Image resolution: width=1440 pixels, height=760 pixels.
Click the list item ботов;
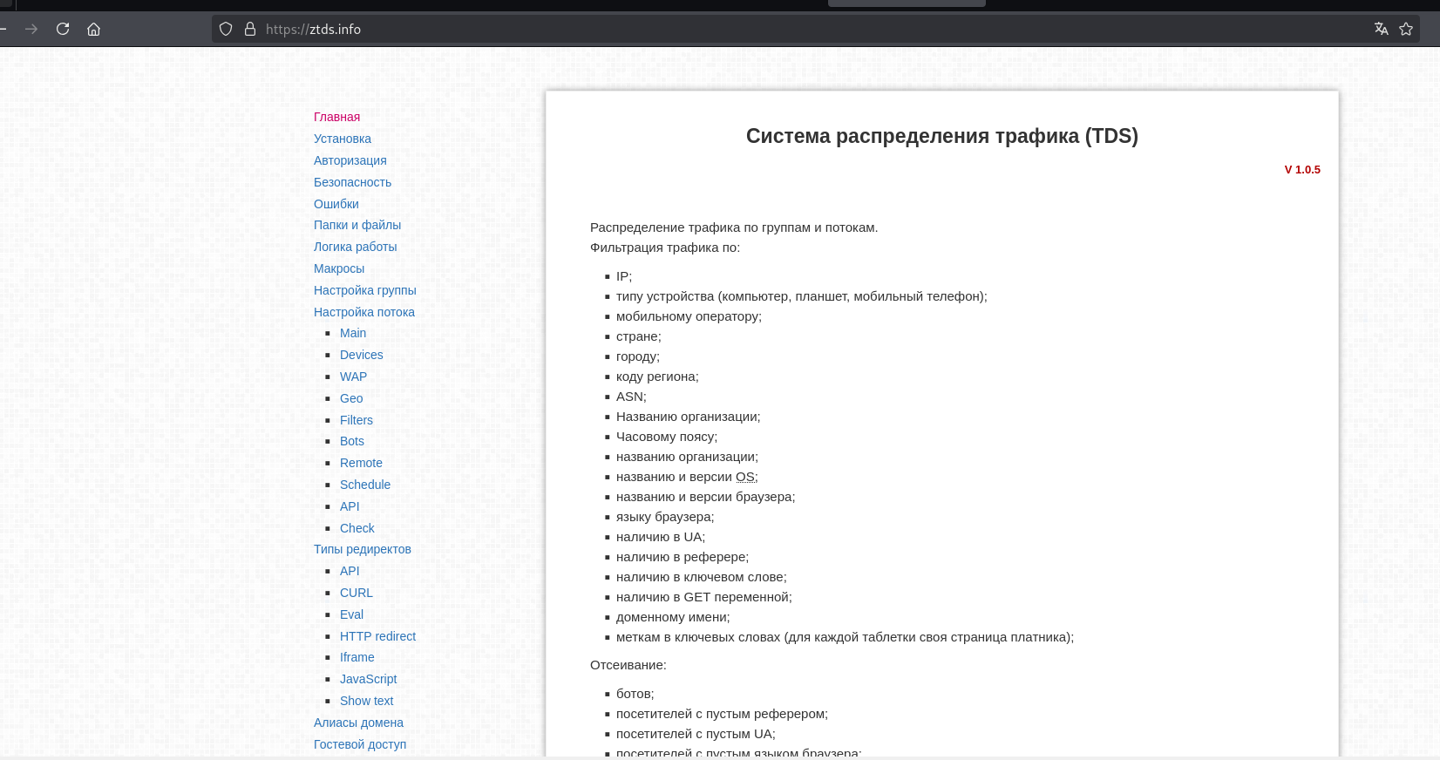[x=635, y=694]
